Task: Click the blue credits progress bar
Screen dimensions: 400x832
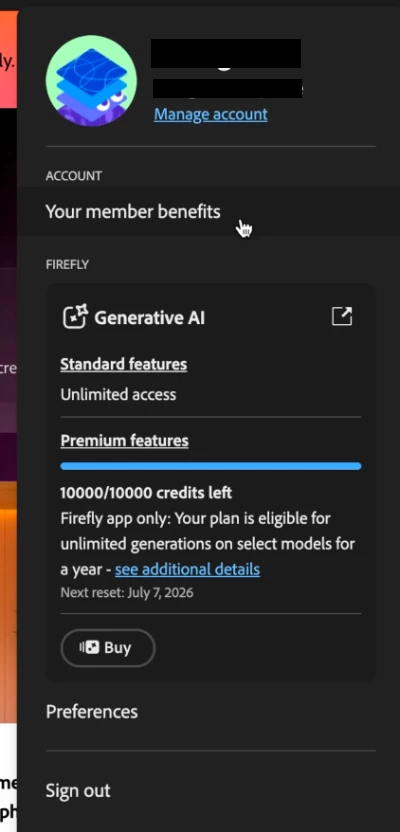Action: (x=211, y=466)
